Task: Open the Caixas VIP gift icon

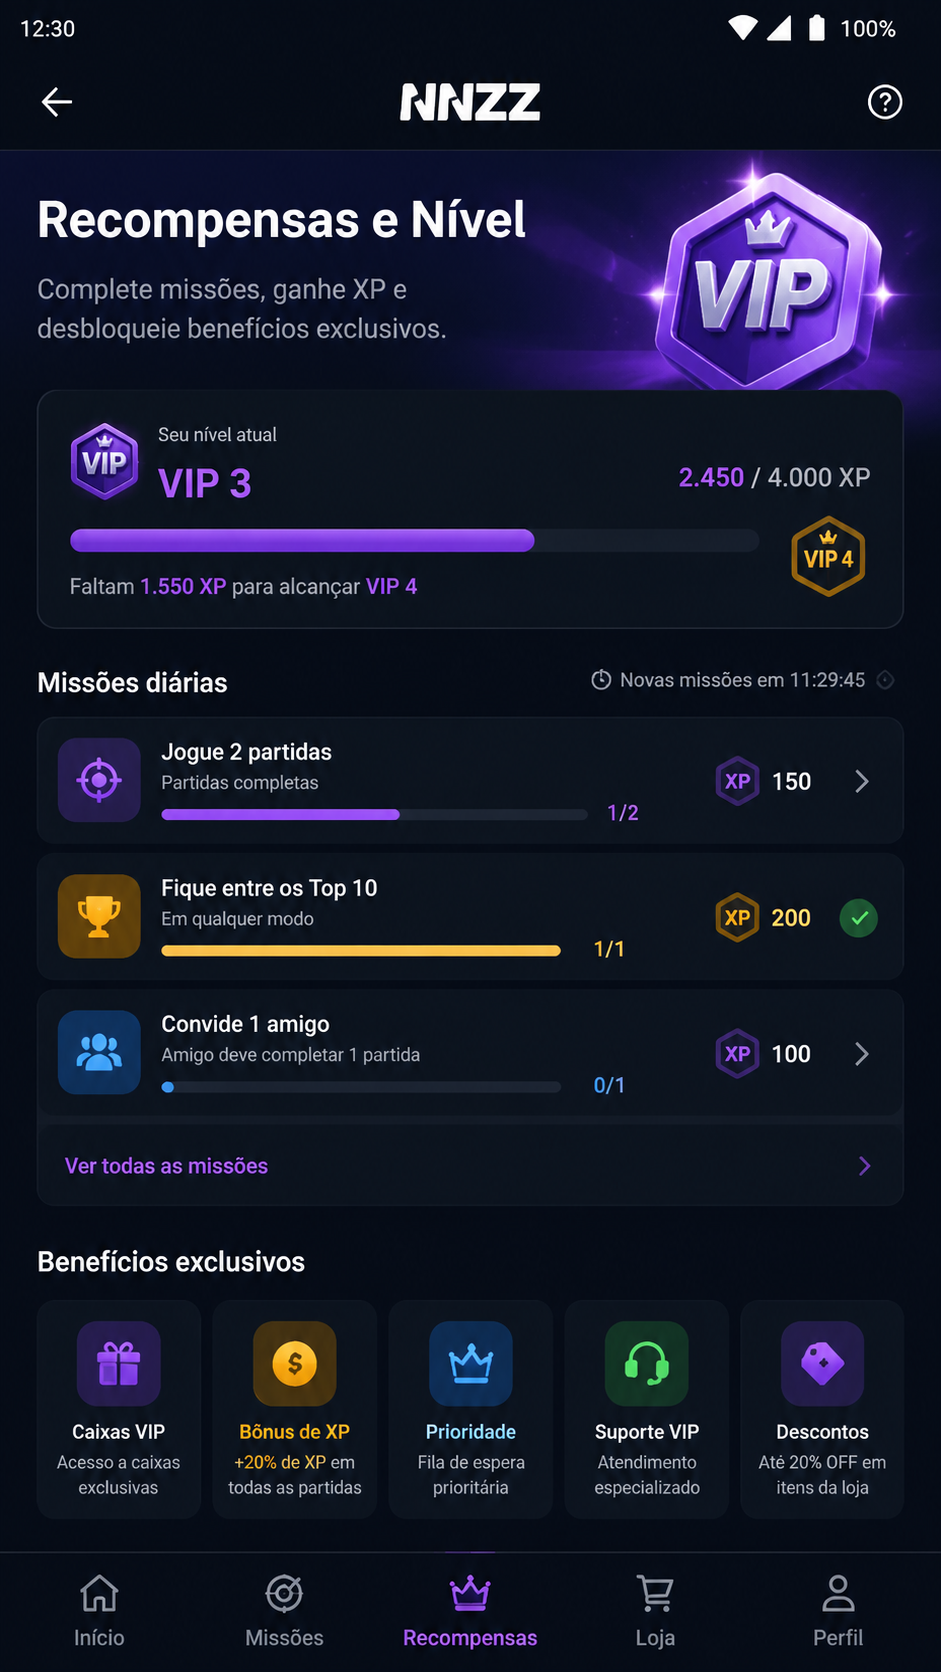Action: pyautogui.click(x=119, y=1364)
